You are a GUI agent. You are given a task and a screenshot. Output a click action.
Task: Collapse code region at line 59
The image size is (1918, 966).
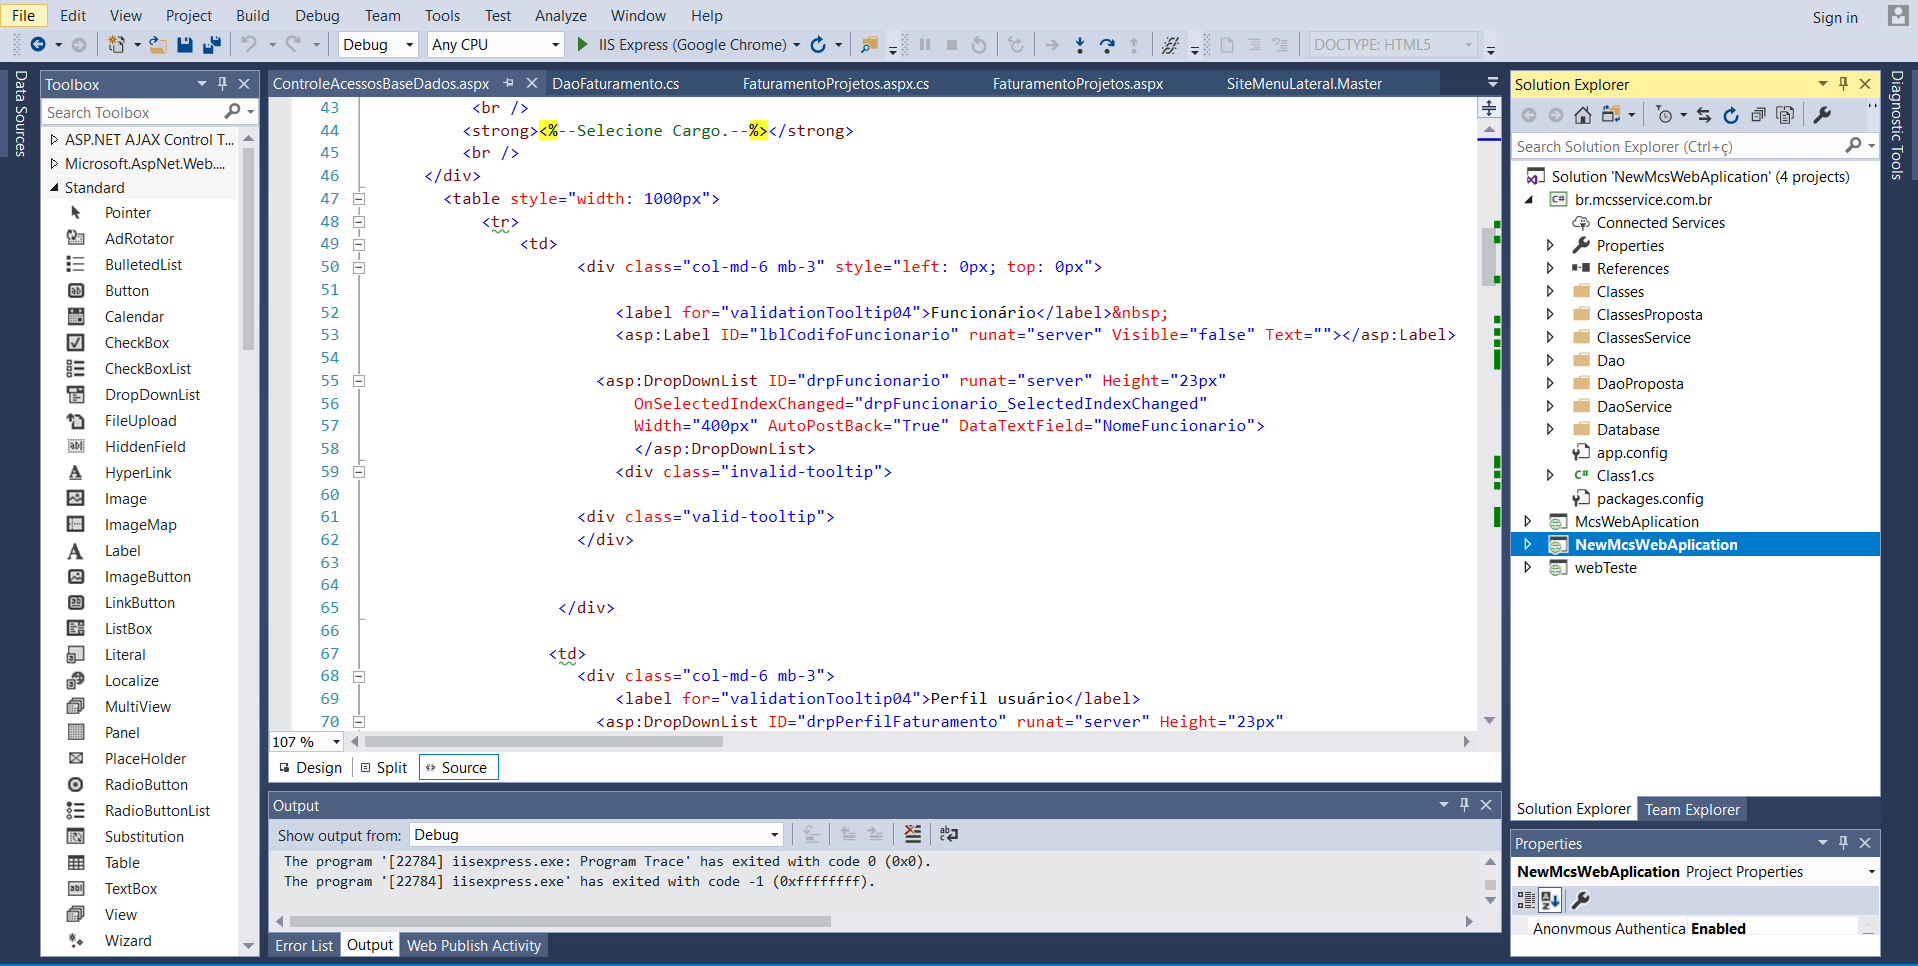pos(358,472)
